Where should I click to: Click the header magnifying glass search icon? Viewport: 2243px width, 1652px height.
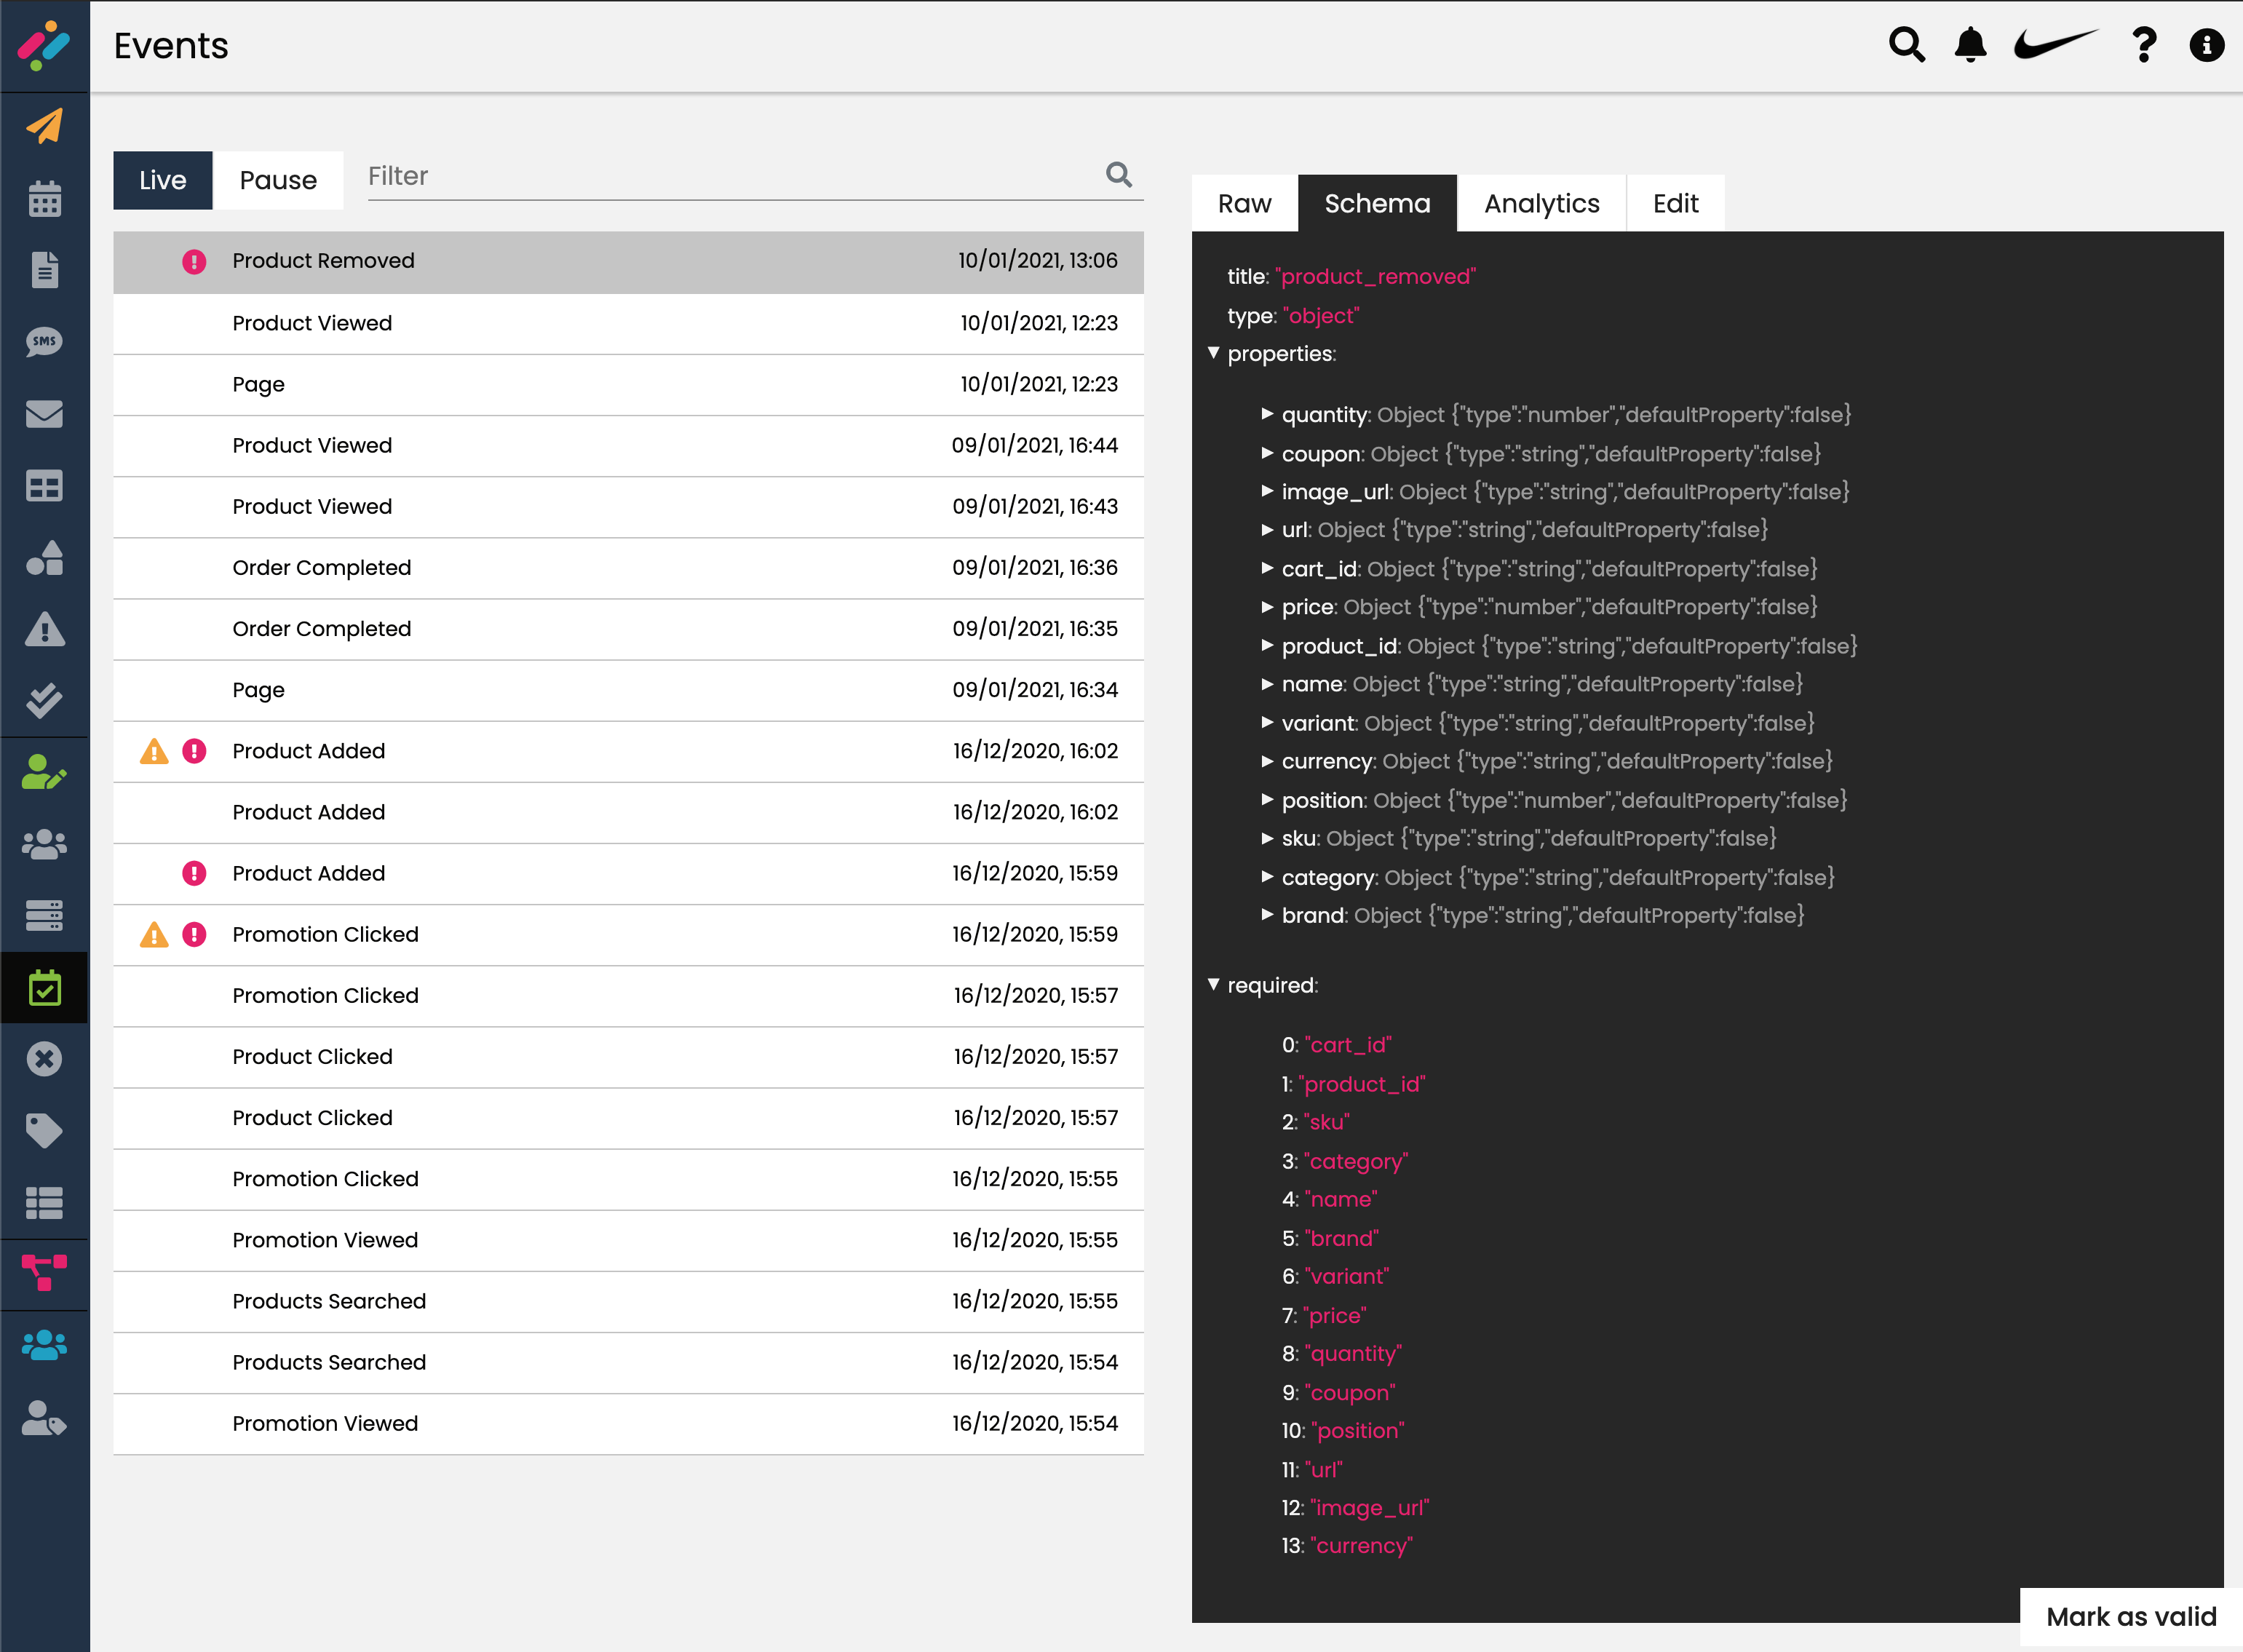point(1906,45)
